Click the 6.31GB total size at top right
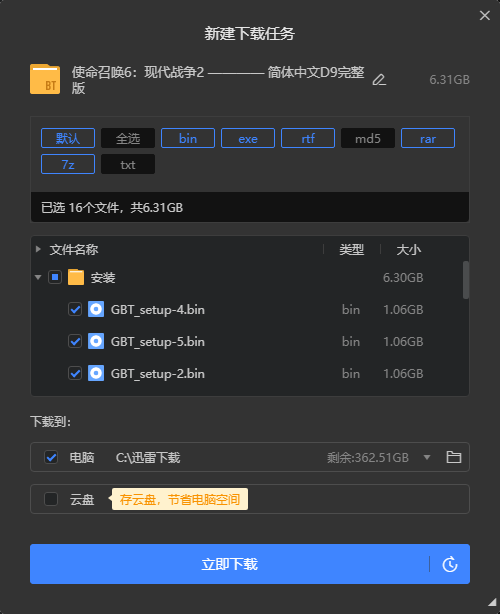Image resolution: width=500 pixels, height=614 pixels. [x=449, y=79]
